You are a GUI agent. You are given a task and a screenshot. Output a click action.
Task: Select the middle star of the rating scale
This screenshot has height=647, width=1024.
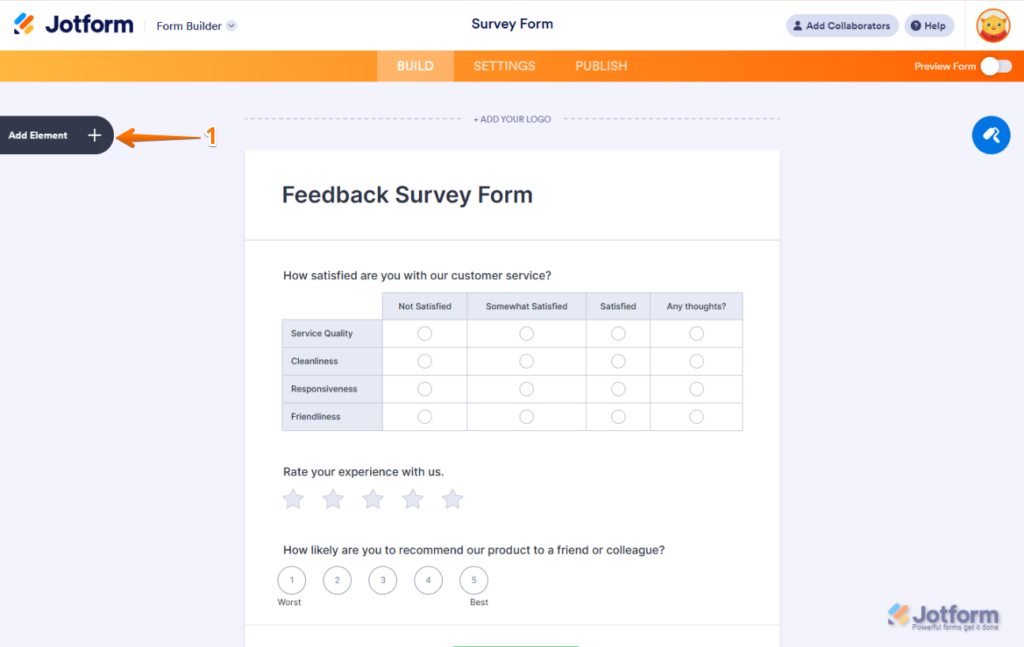pyautogui.click(x=372, y=498)
